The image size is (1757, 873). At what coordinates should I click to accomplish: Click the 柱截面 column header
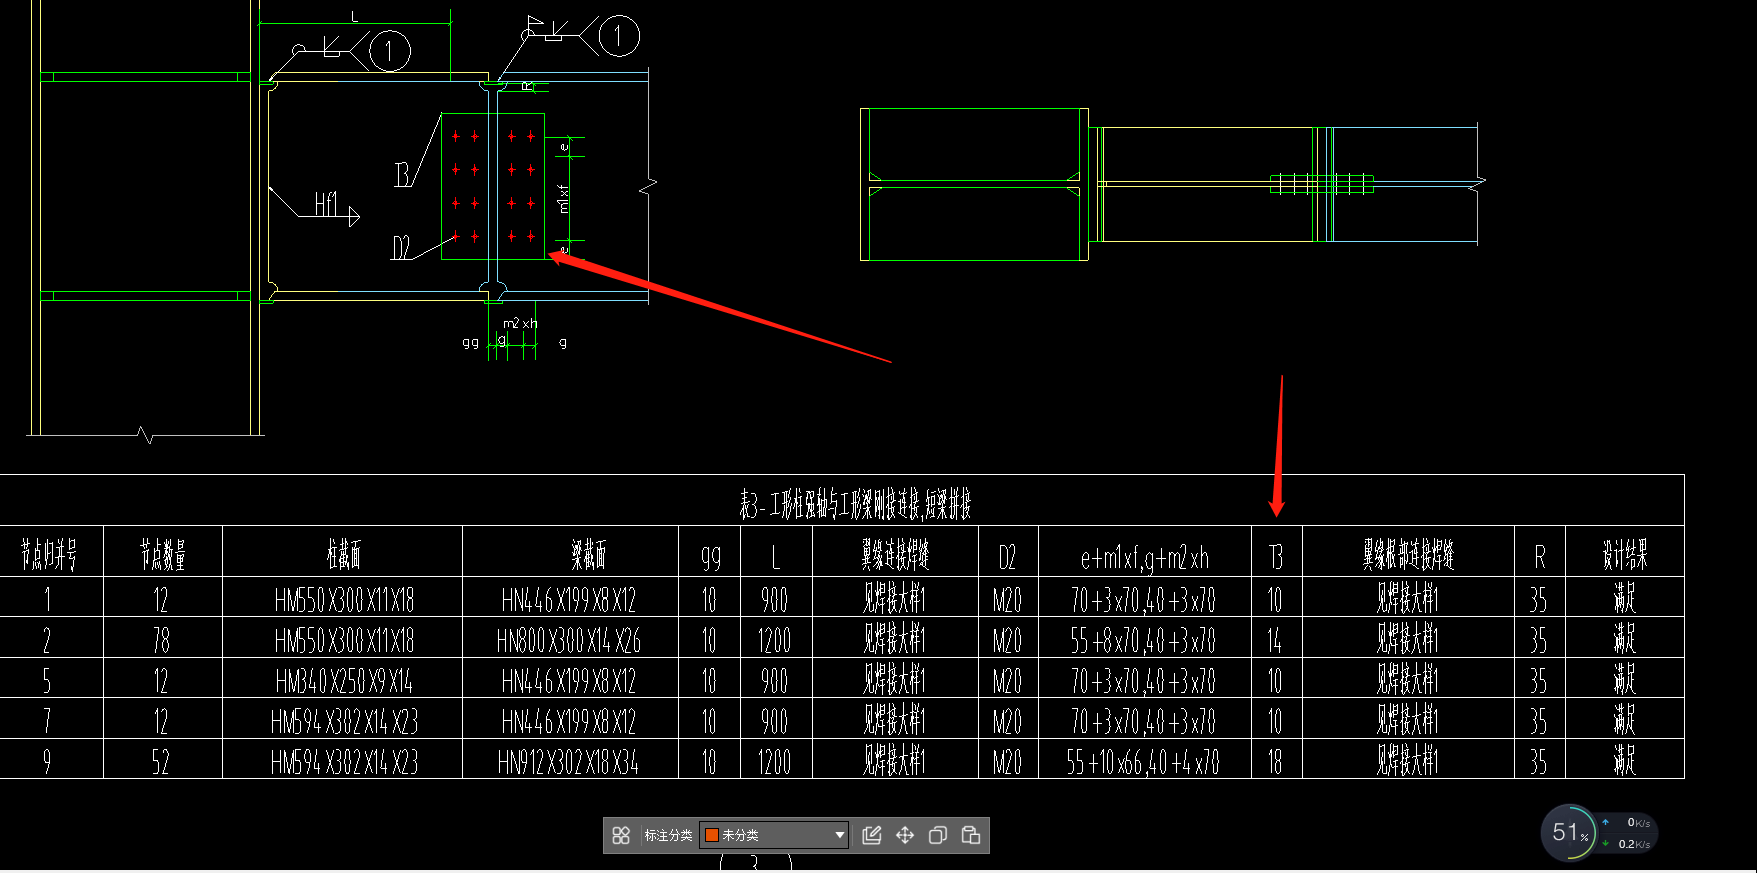[x=344, y=554]
